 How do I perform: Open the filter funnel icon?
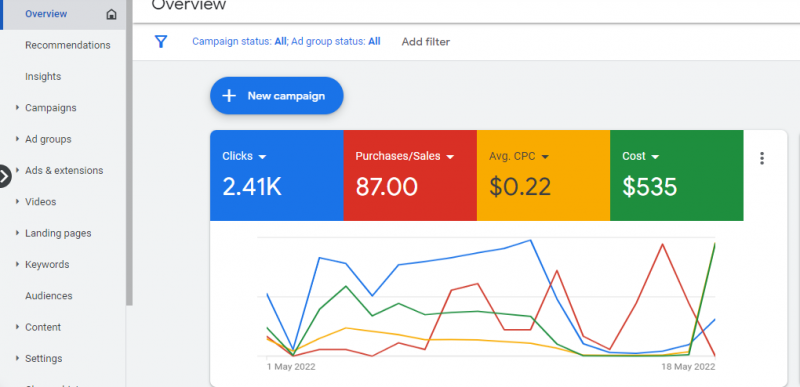pyautogui.click(x=161, y=42)
